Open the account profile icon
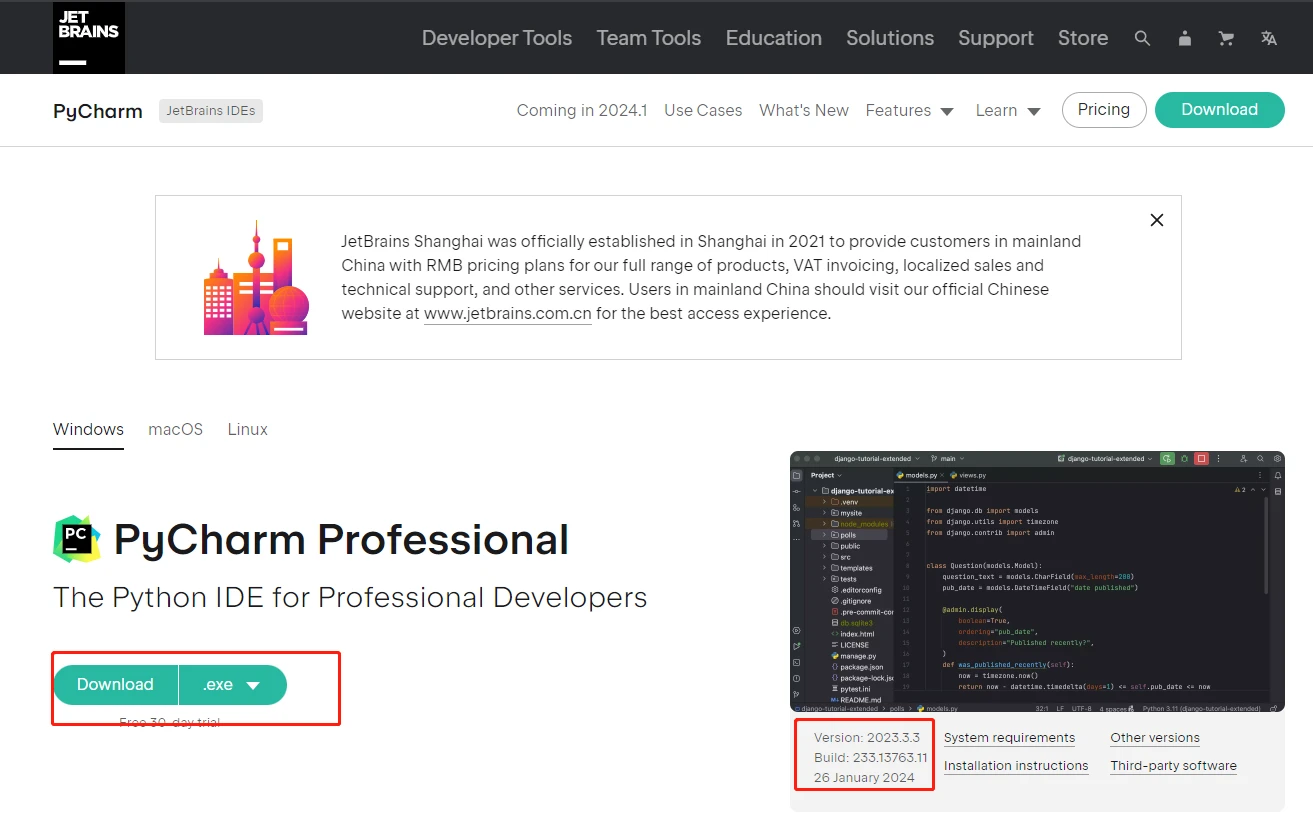The width and height of the screenshot is (1313, 830). [1185, 38]
